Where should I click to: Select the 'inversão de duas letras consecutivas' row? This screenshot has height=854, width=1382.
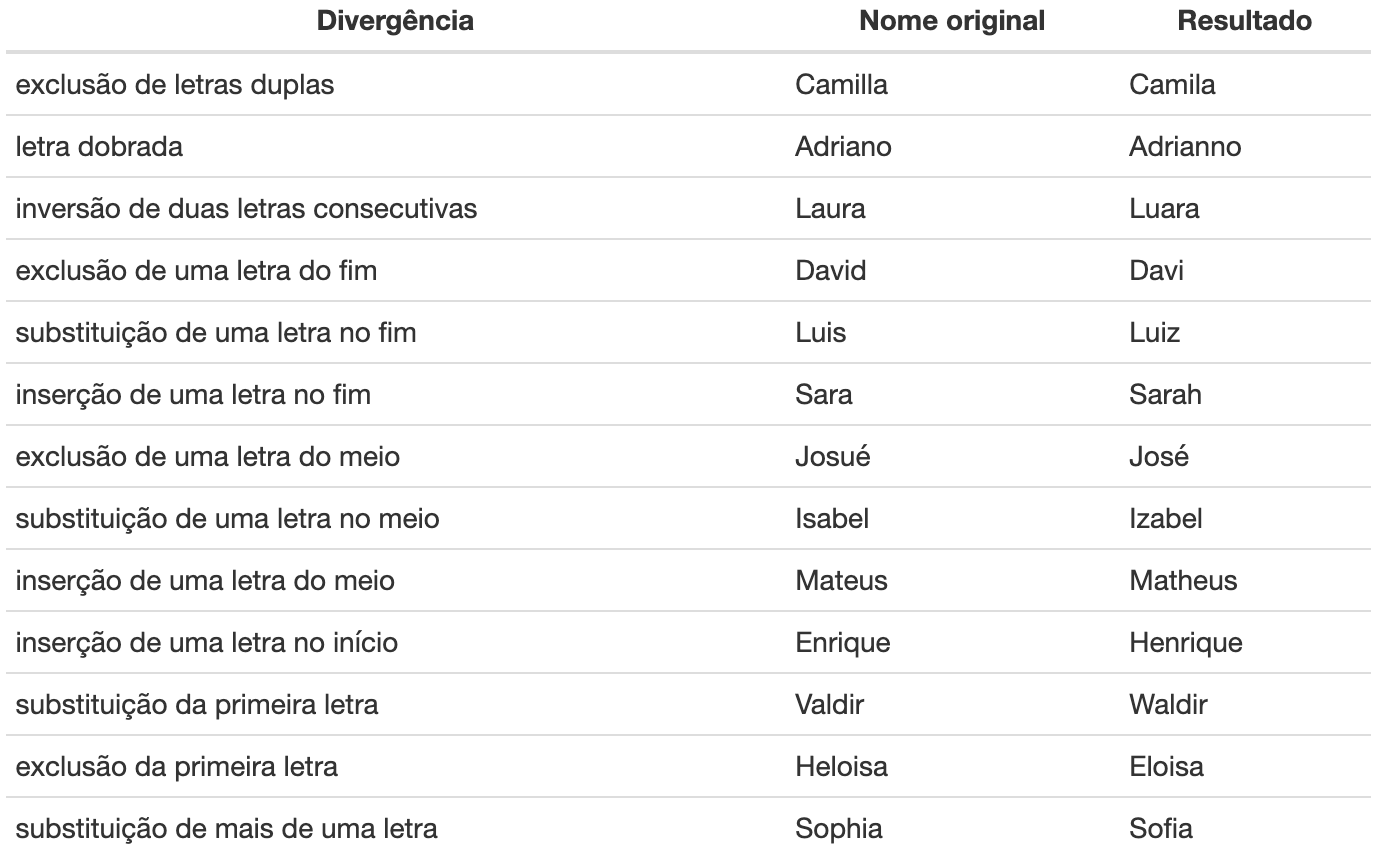click(x=691, y=209)
